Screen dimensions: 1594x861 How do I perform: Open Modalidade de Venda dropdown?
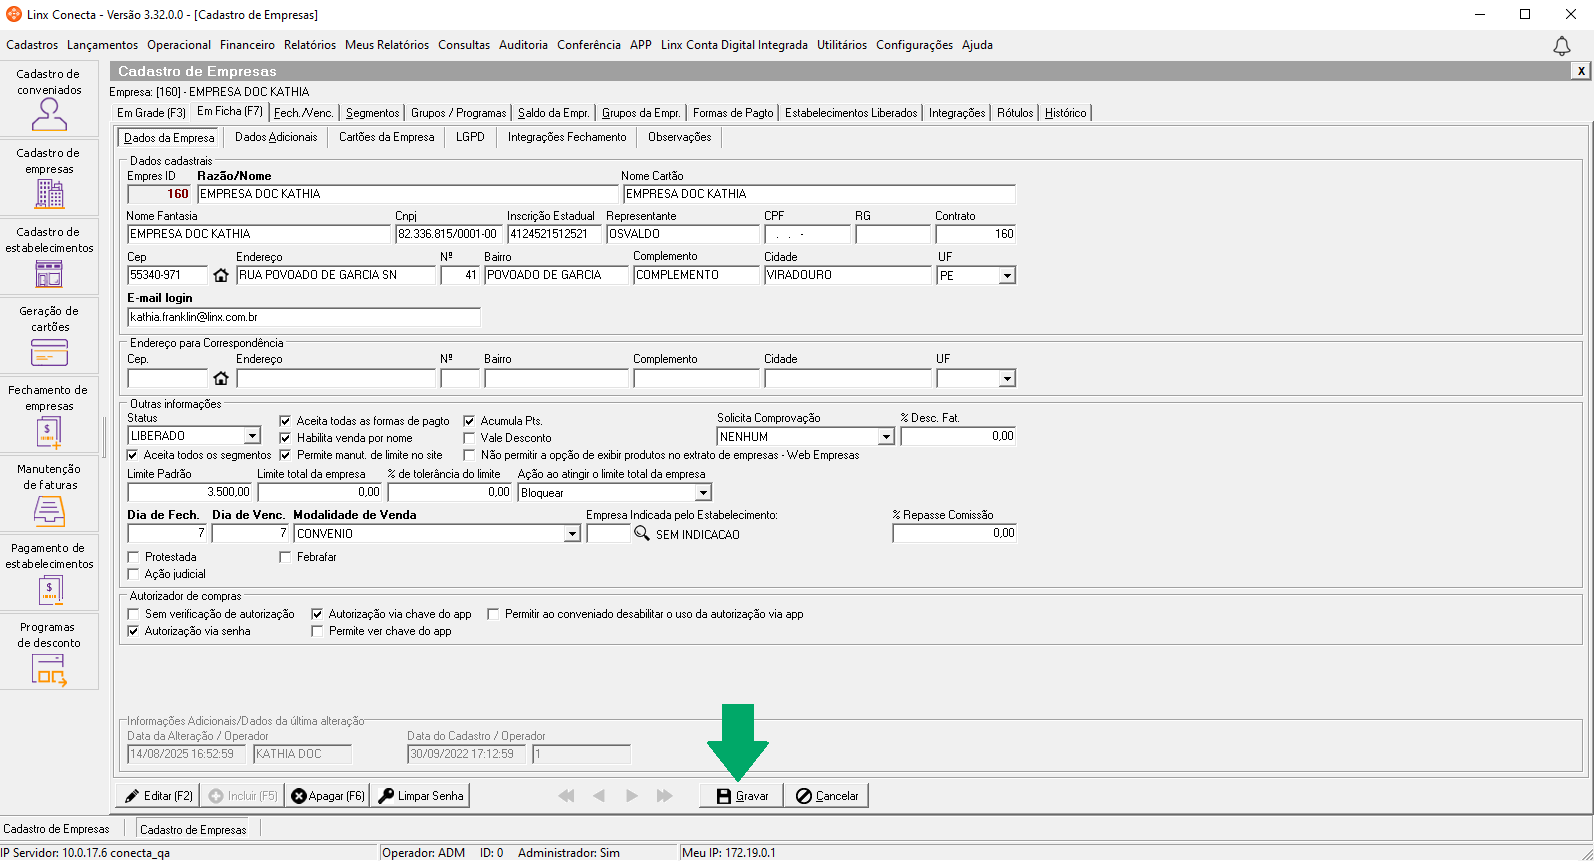[572, 534]
